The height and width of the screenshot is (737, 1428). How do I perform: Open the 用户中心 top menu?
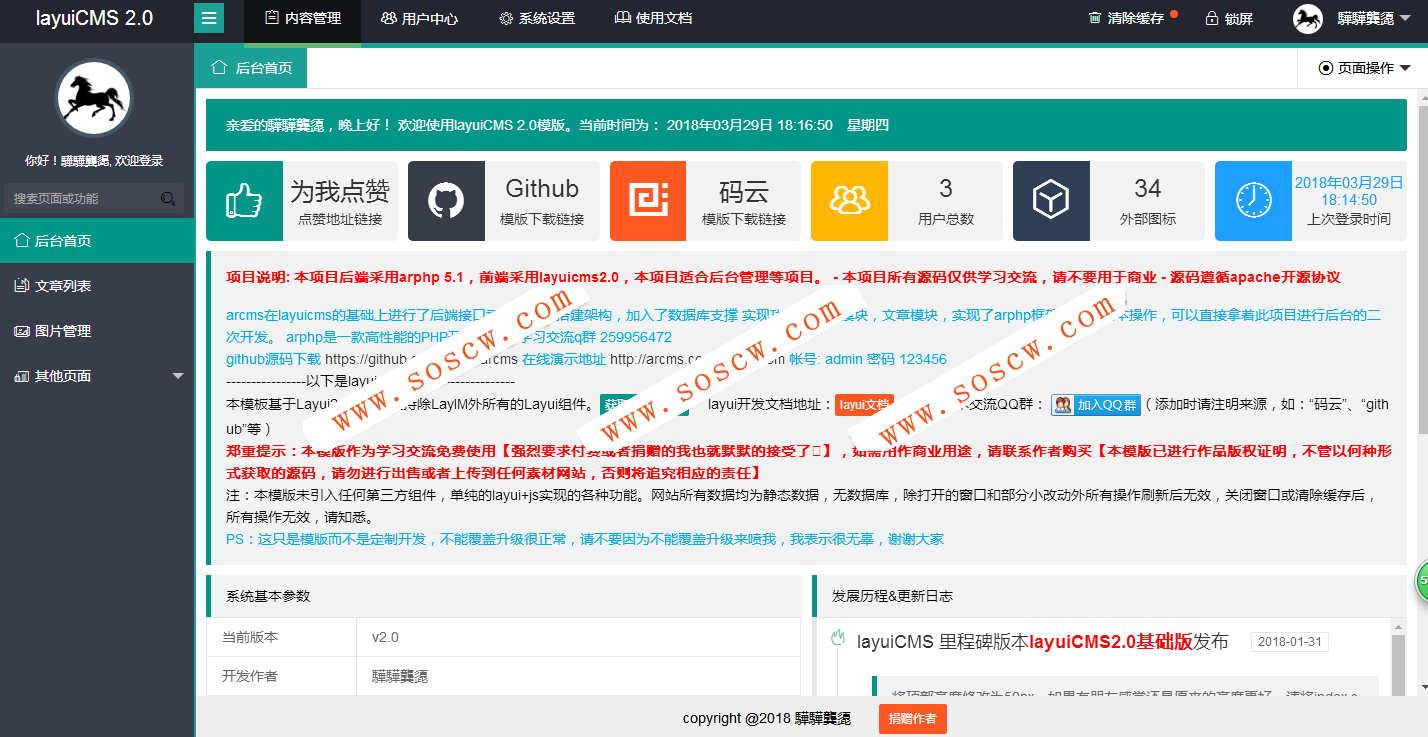tap(419, 18)
